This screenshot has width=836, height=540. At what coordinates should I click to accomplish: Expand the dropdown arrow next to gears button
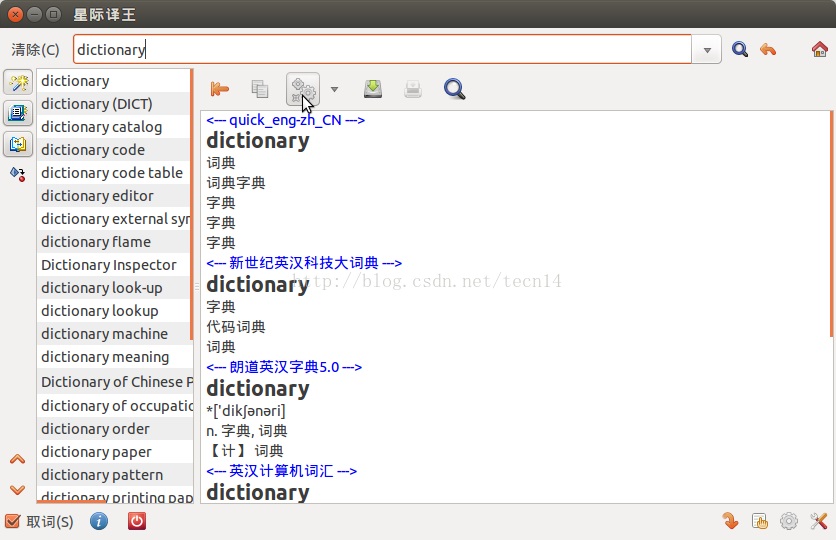(x=334, y=89)
